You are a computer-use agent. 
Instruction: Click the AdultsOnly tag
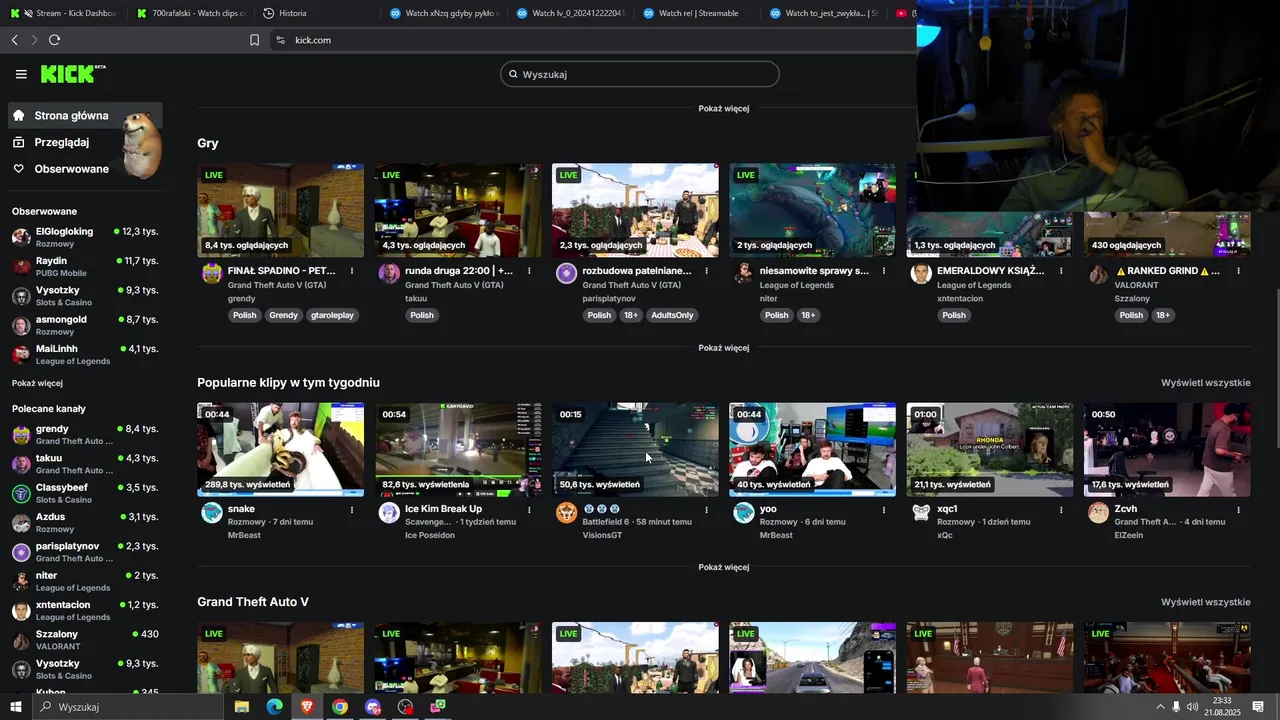click(671, 315)
